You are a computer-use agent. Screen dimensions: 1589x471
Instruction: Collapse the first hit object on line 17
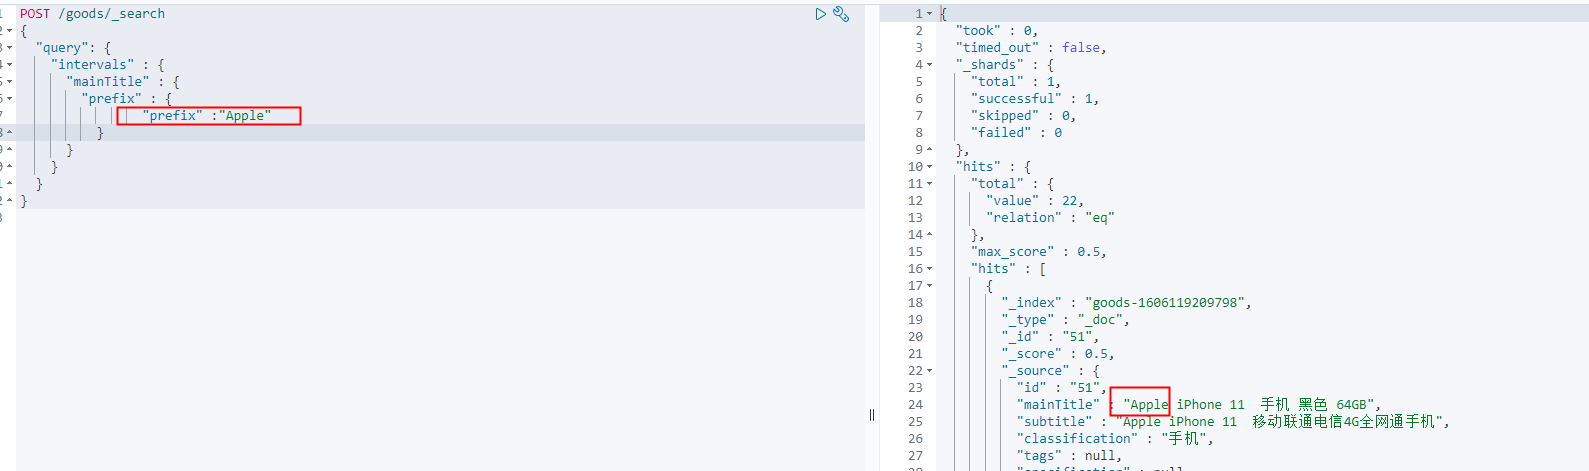(x=930, y=286)
